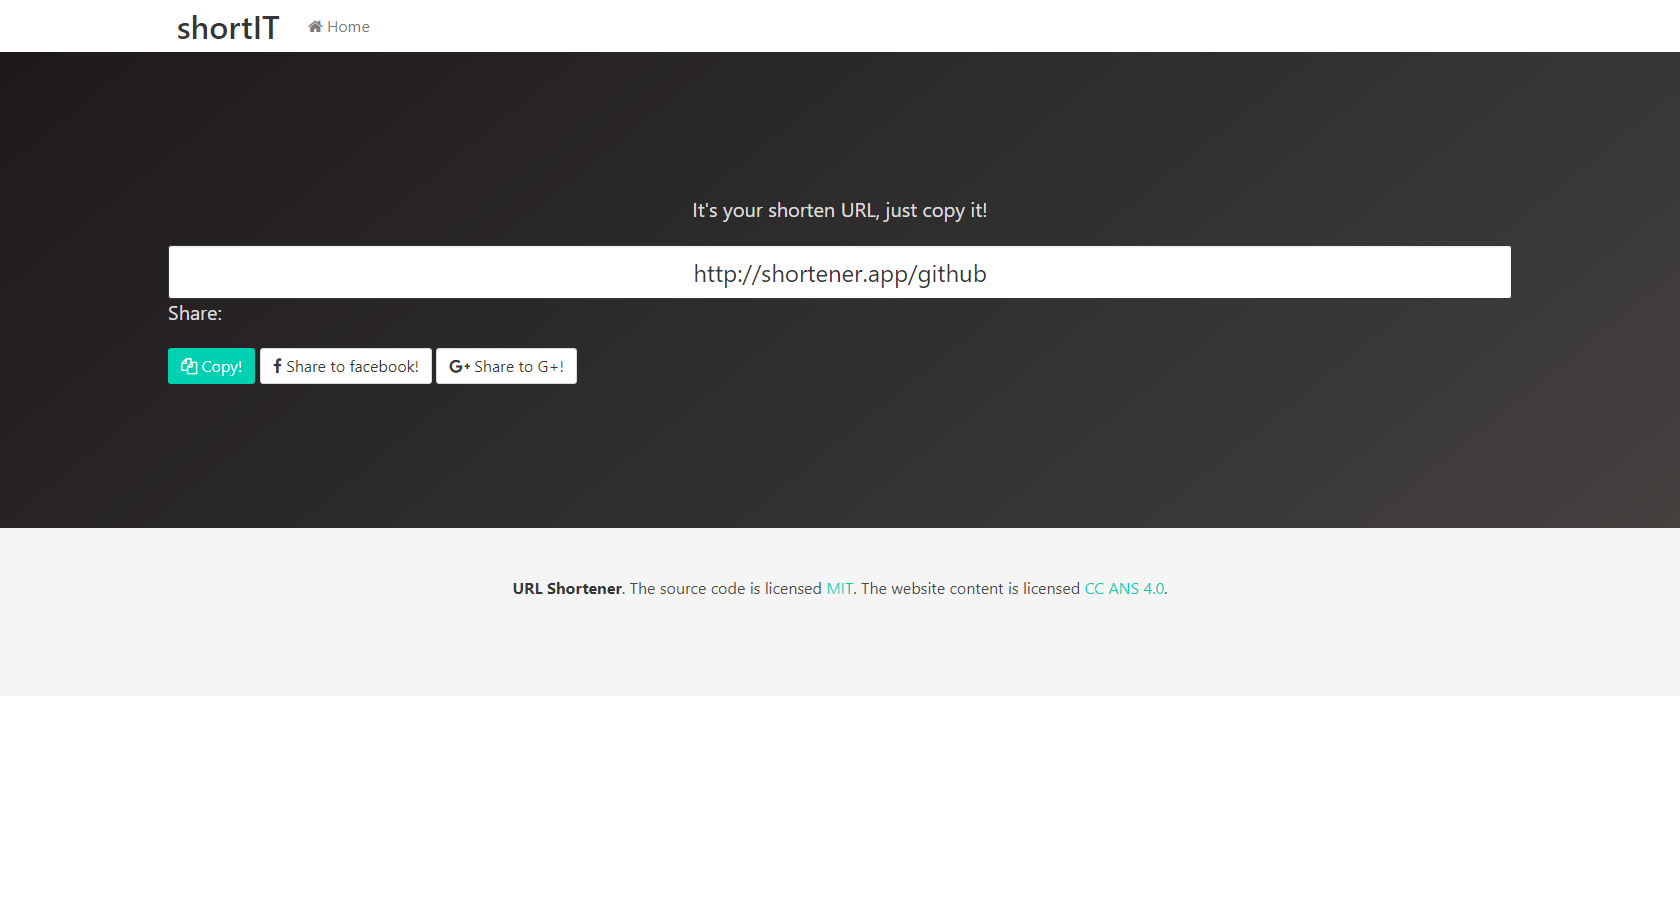Click the Copy! button
The image size is (1680, 920).
point(211,366)
